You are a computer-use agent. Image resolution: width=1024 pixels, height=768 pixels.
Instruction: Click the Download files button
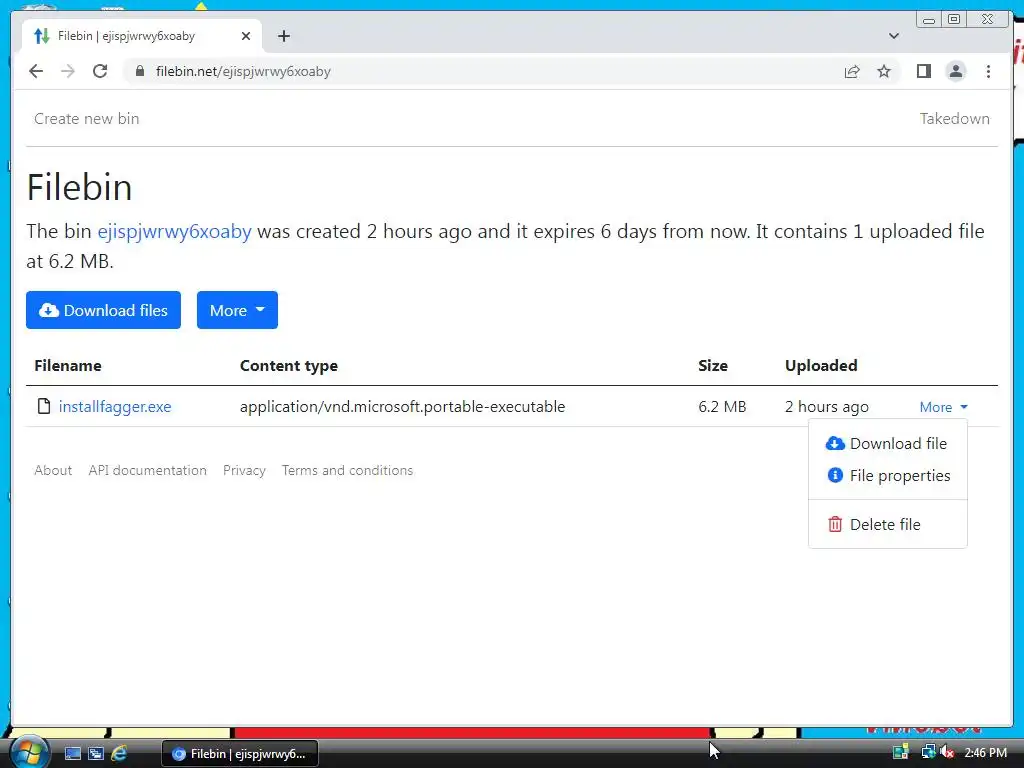[x=103, y=310]
